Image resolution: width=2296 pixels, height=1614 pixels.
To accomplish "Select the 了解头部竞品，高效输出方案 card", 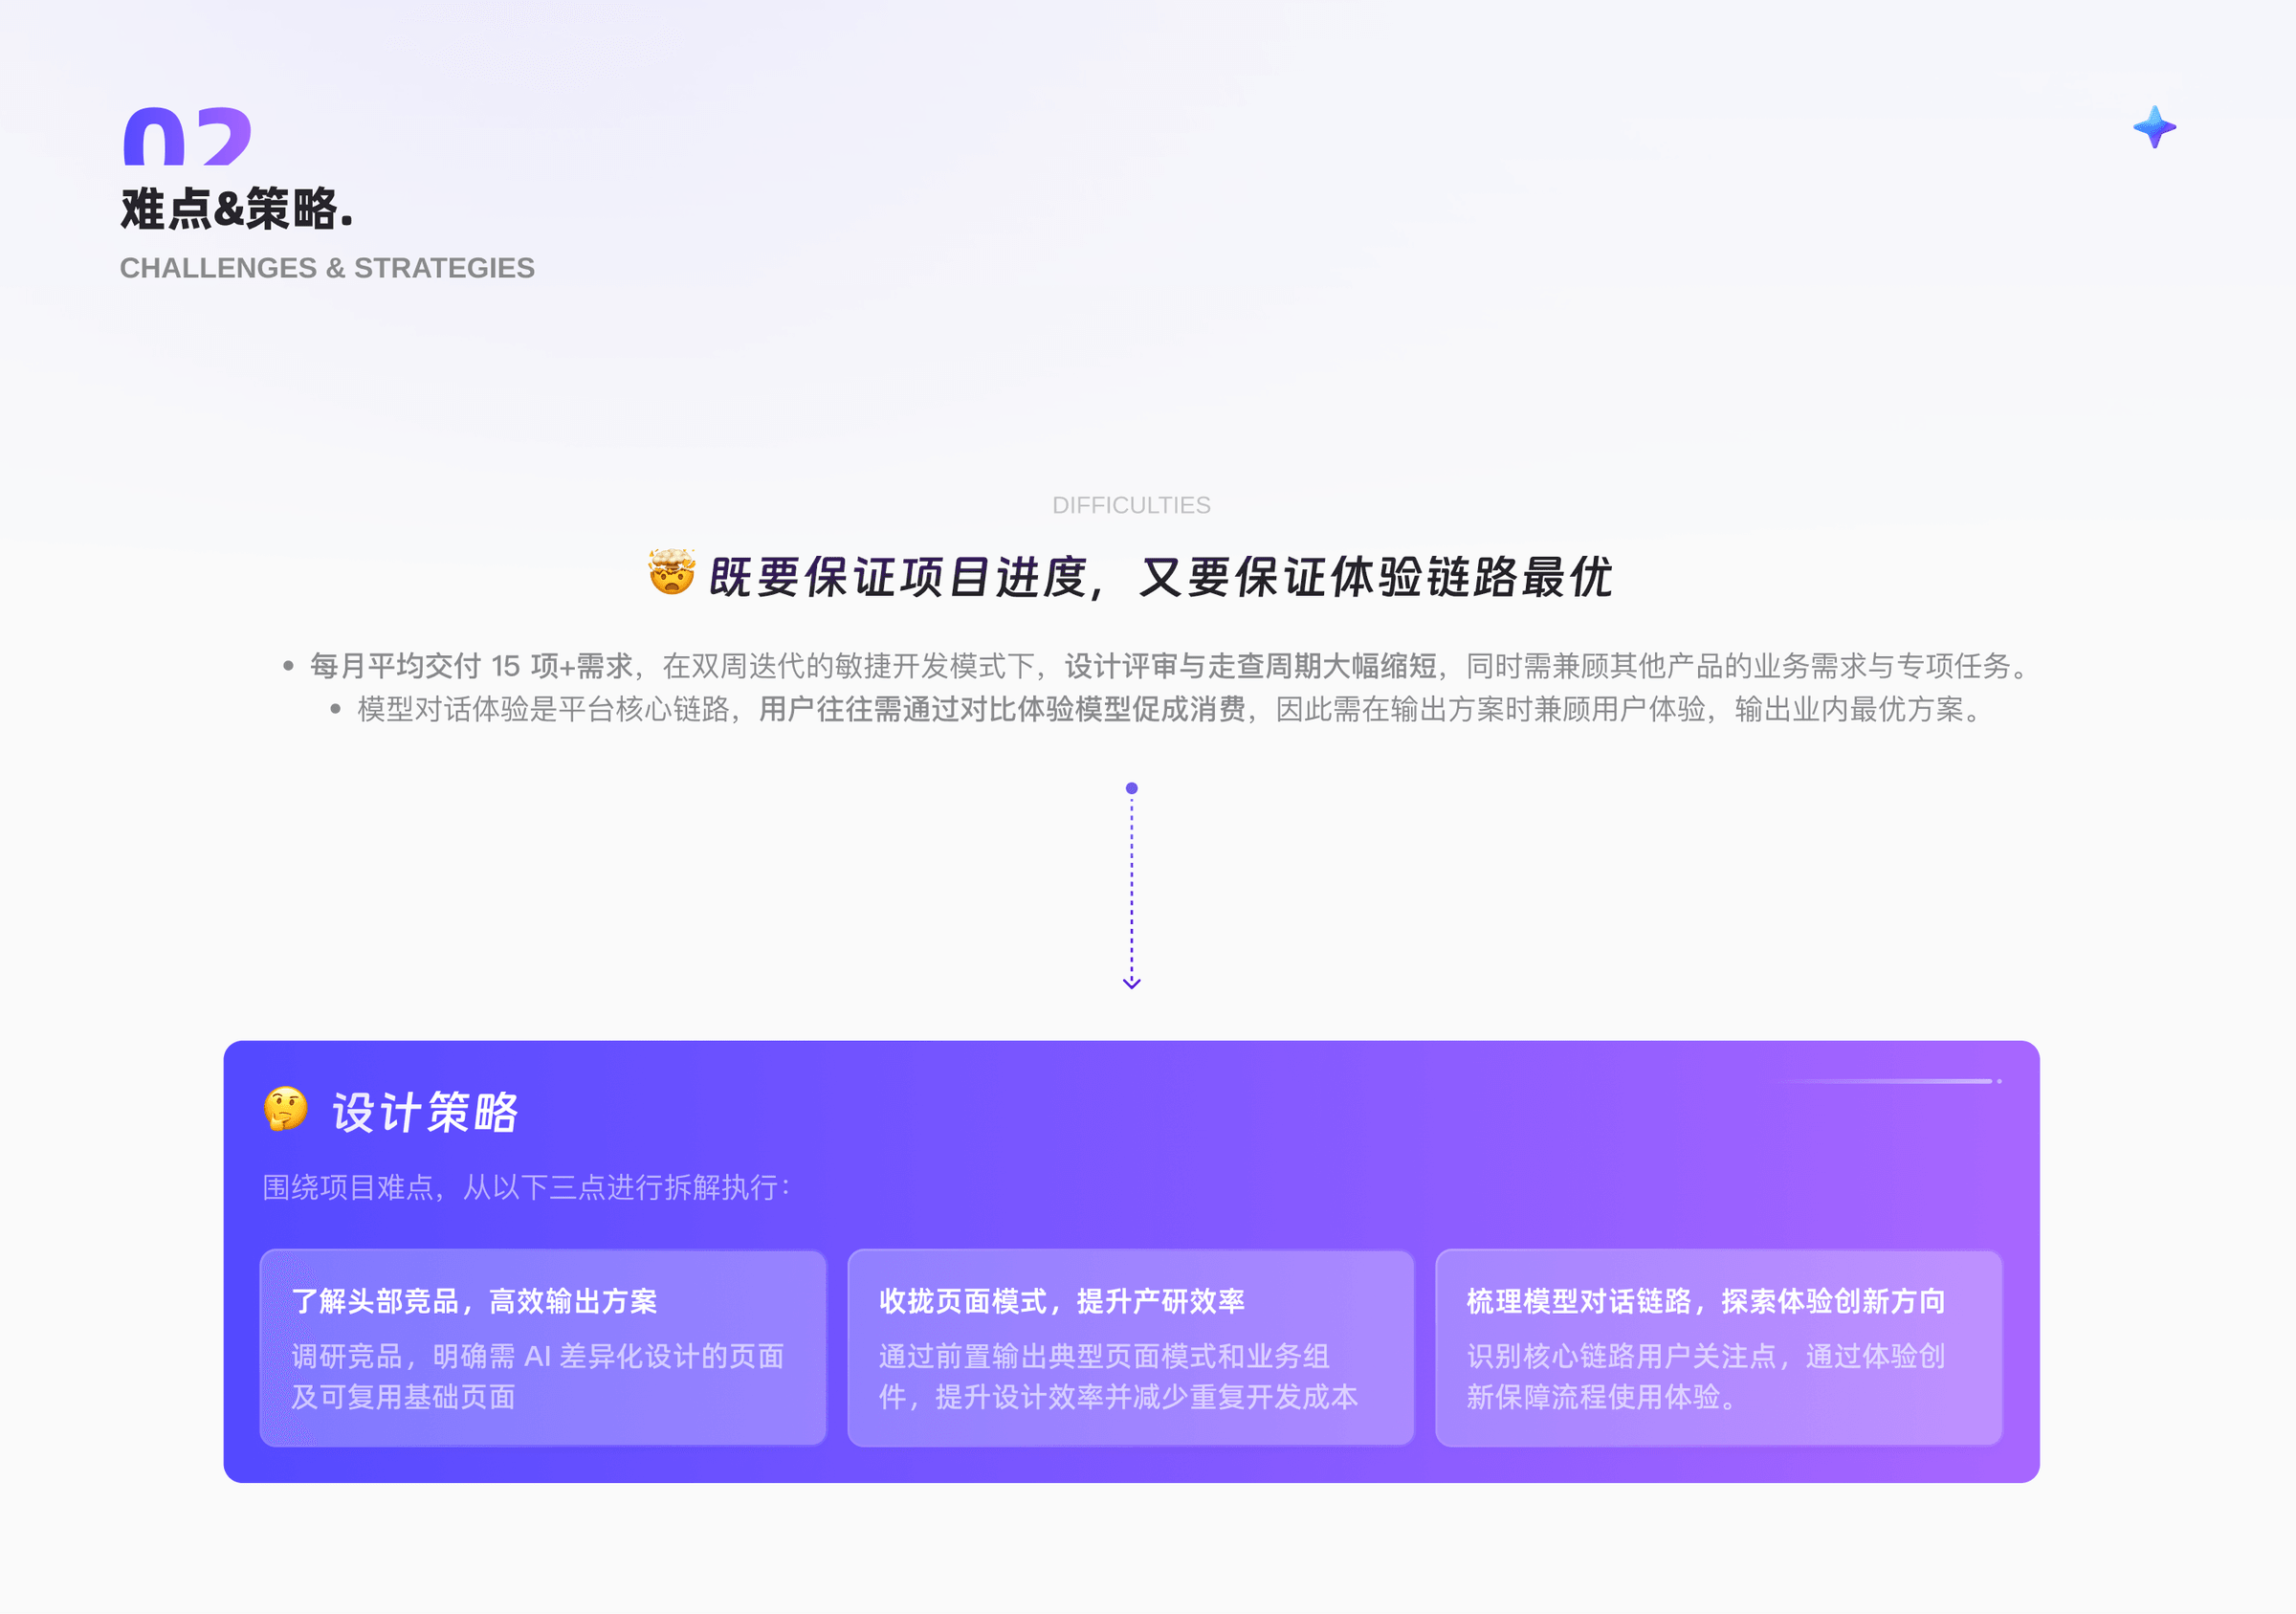I will pyautogui.click(x=543, y=1347).
